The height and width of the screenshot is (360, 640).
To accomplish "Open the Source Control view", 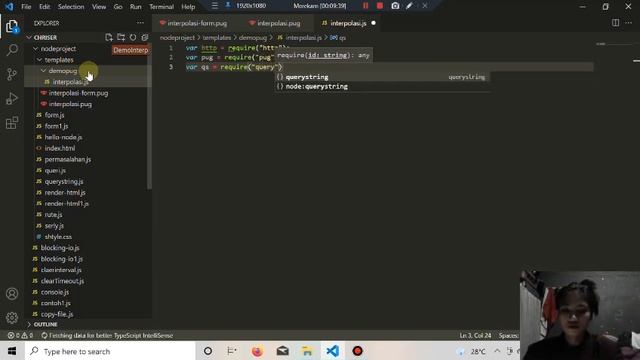I will click(x=12, y=74).
